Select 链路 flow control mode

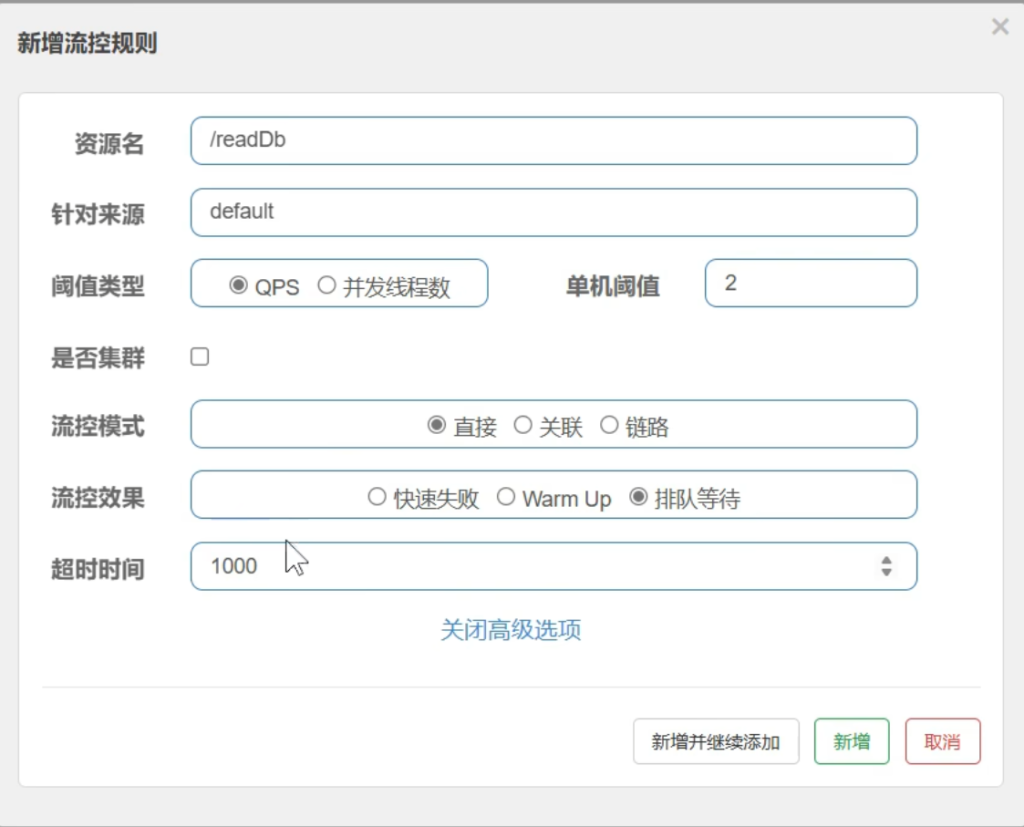pyautogui.click(x=609, y=425)
